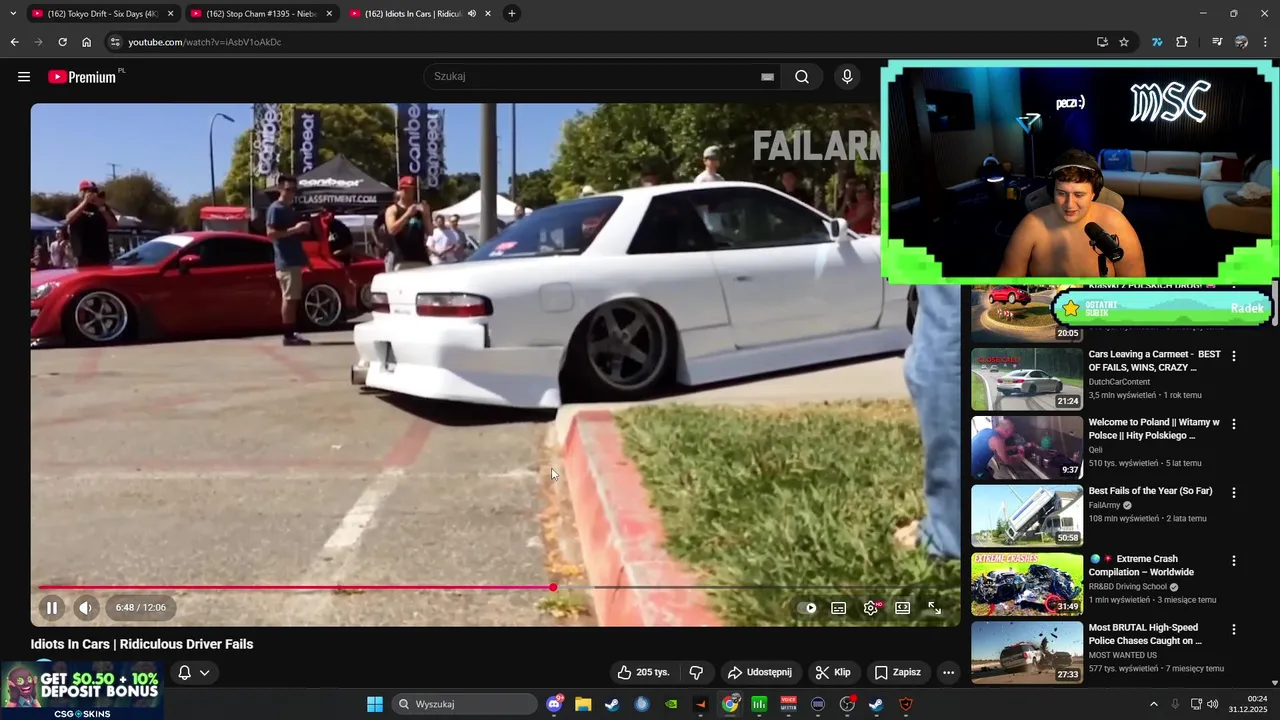Dislike the video with the thumbs-down

[696, 672]
